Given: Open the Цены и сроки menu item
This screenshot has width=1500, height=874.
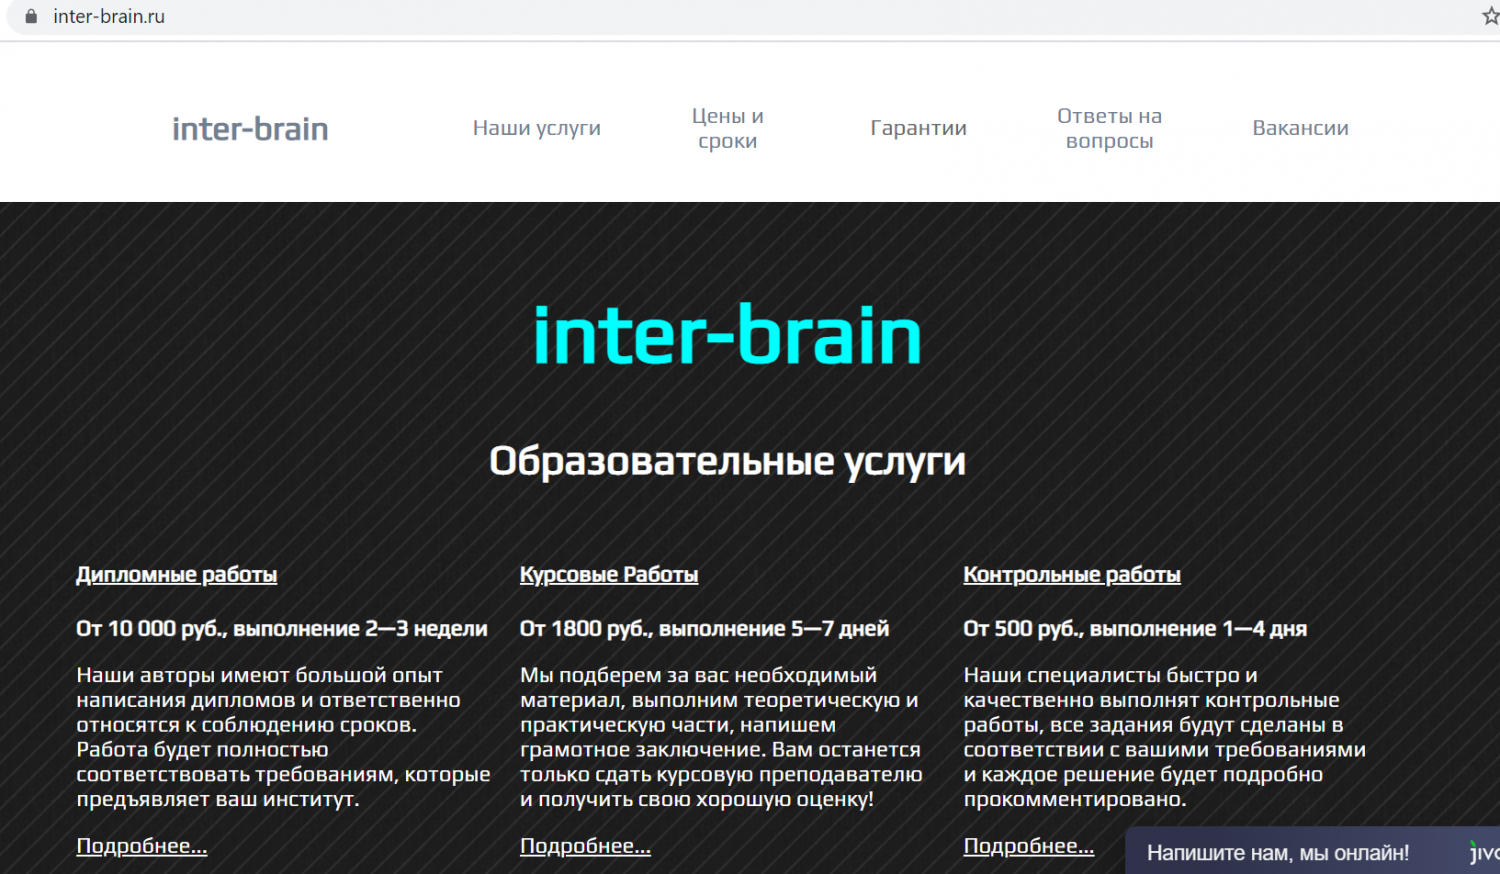Looking at the screenshot, I should pyautogui.click(x=728, y=128).
